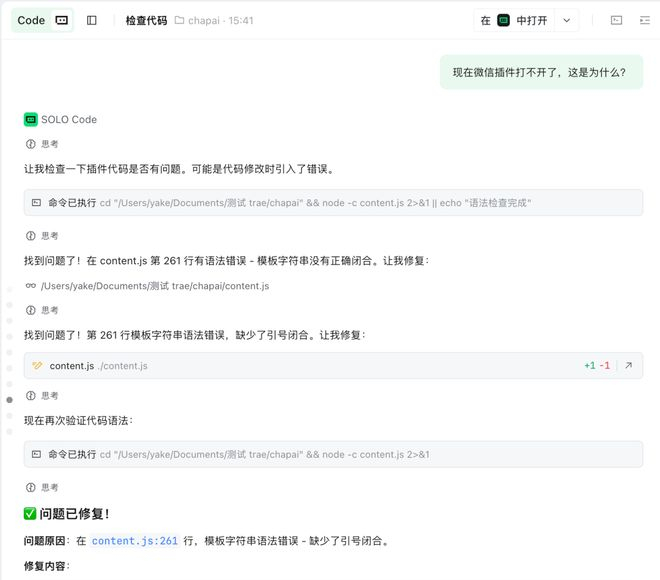The height and width of the screenshot is (580, 660).
Task: Click the chapai folder icon
Action: (179, 20)
